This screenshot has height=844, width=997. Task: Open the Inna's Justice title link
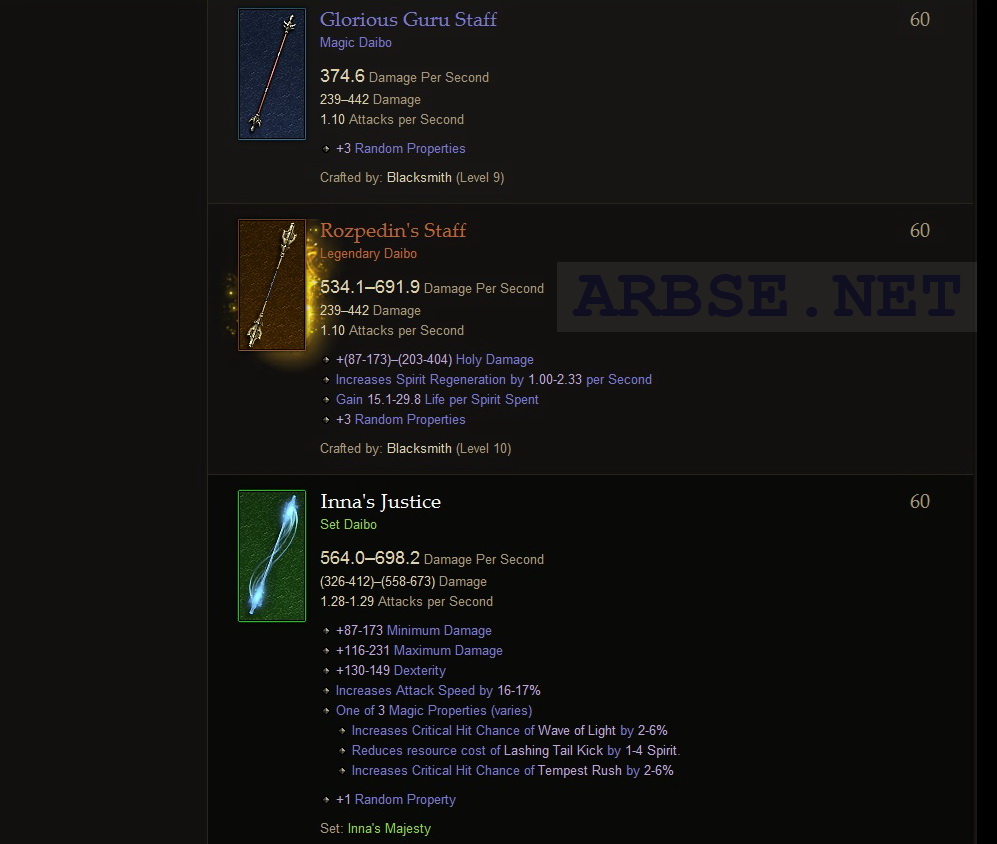(x=380, y=502)
